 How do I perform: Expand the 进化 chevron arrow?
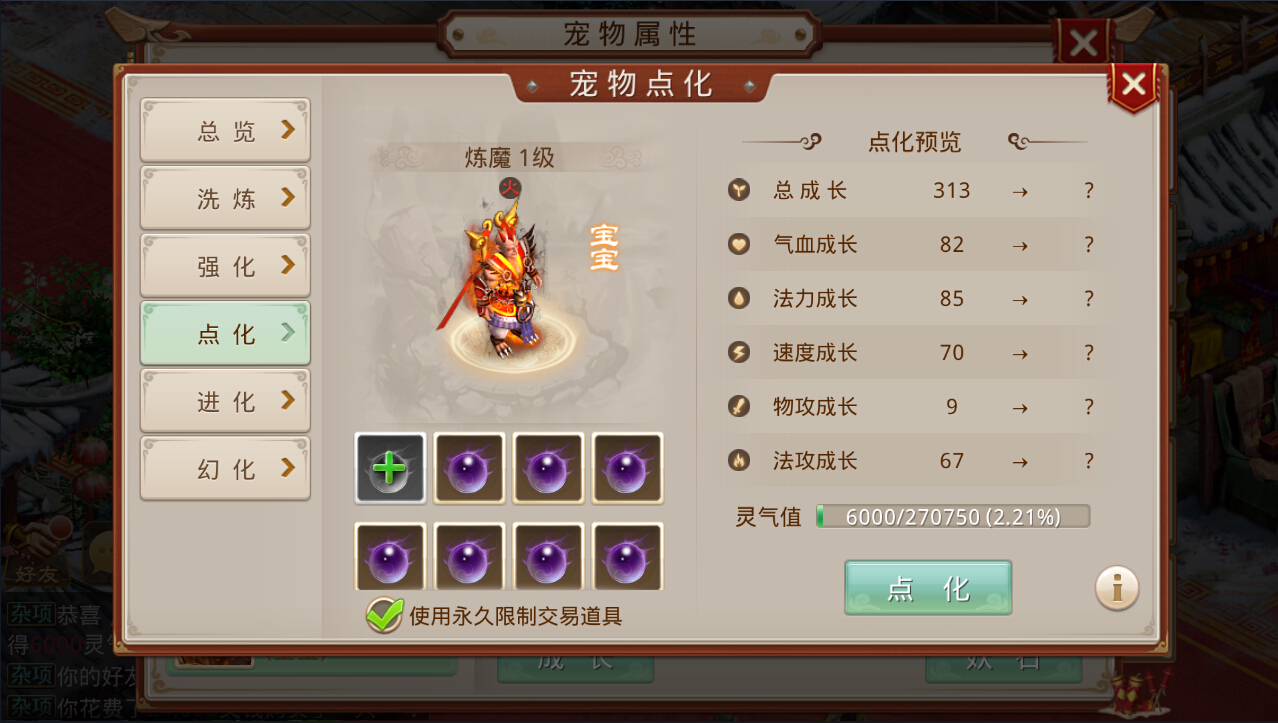pos(288,400)
